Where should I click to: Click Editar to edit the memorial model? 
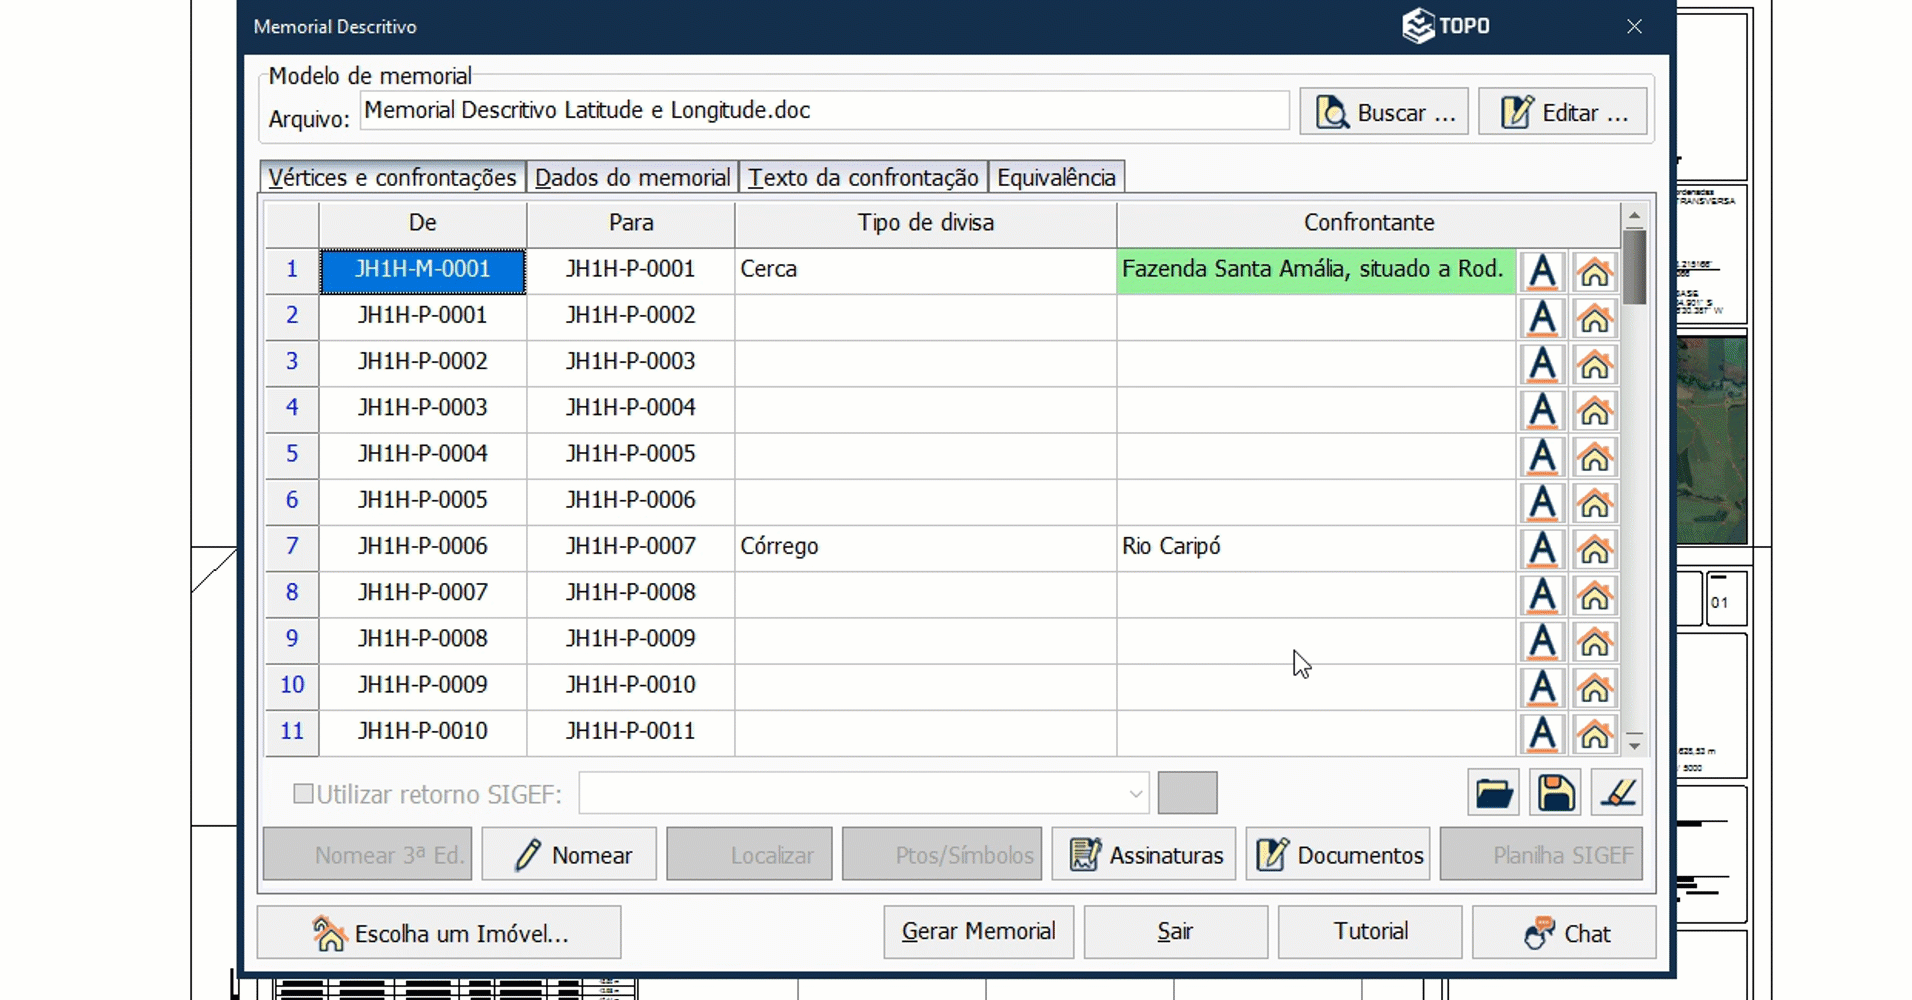pos(1562,112)
